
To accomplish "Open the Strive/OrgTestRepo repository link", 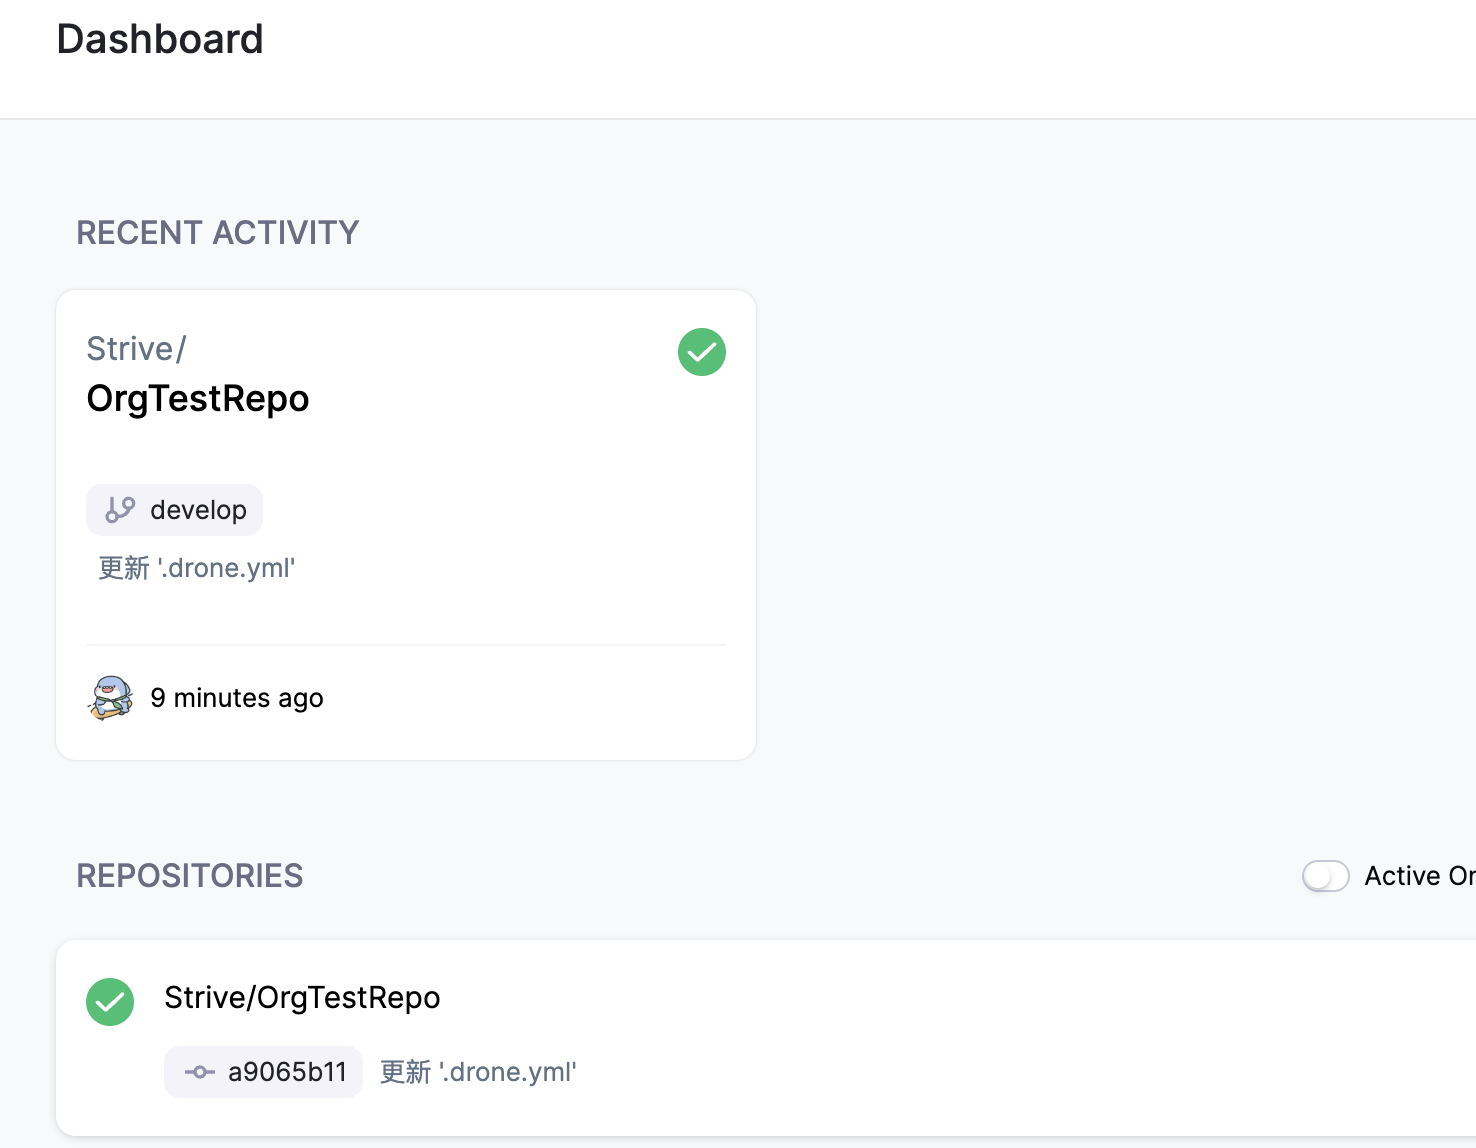I will click(x=302, y=998).
